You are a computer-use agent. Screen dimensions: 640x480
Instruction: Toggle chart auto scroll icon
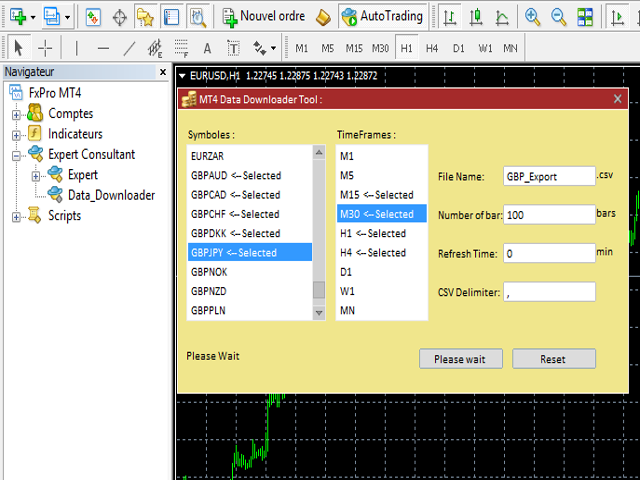(x=617, y=17)
